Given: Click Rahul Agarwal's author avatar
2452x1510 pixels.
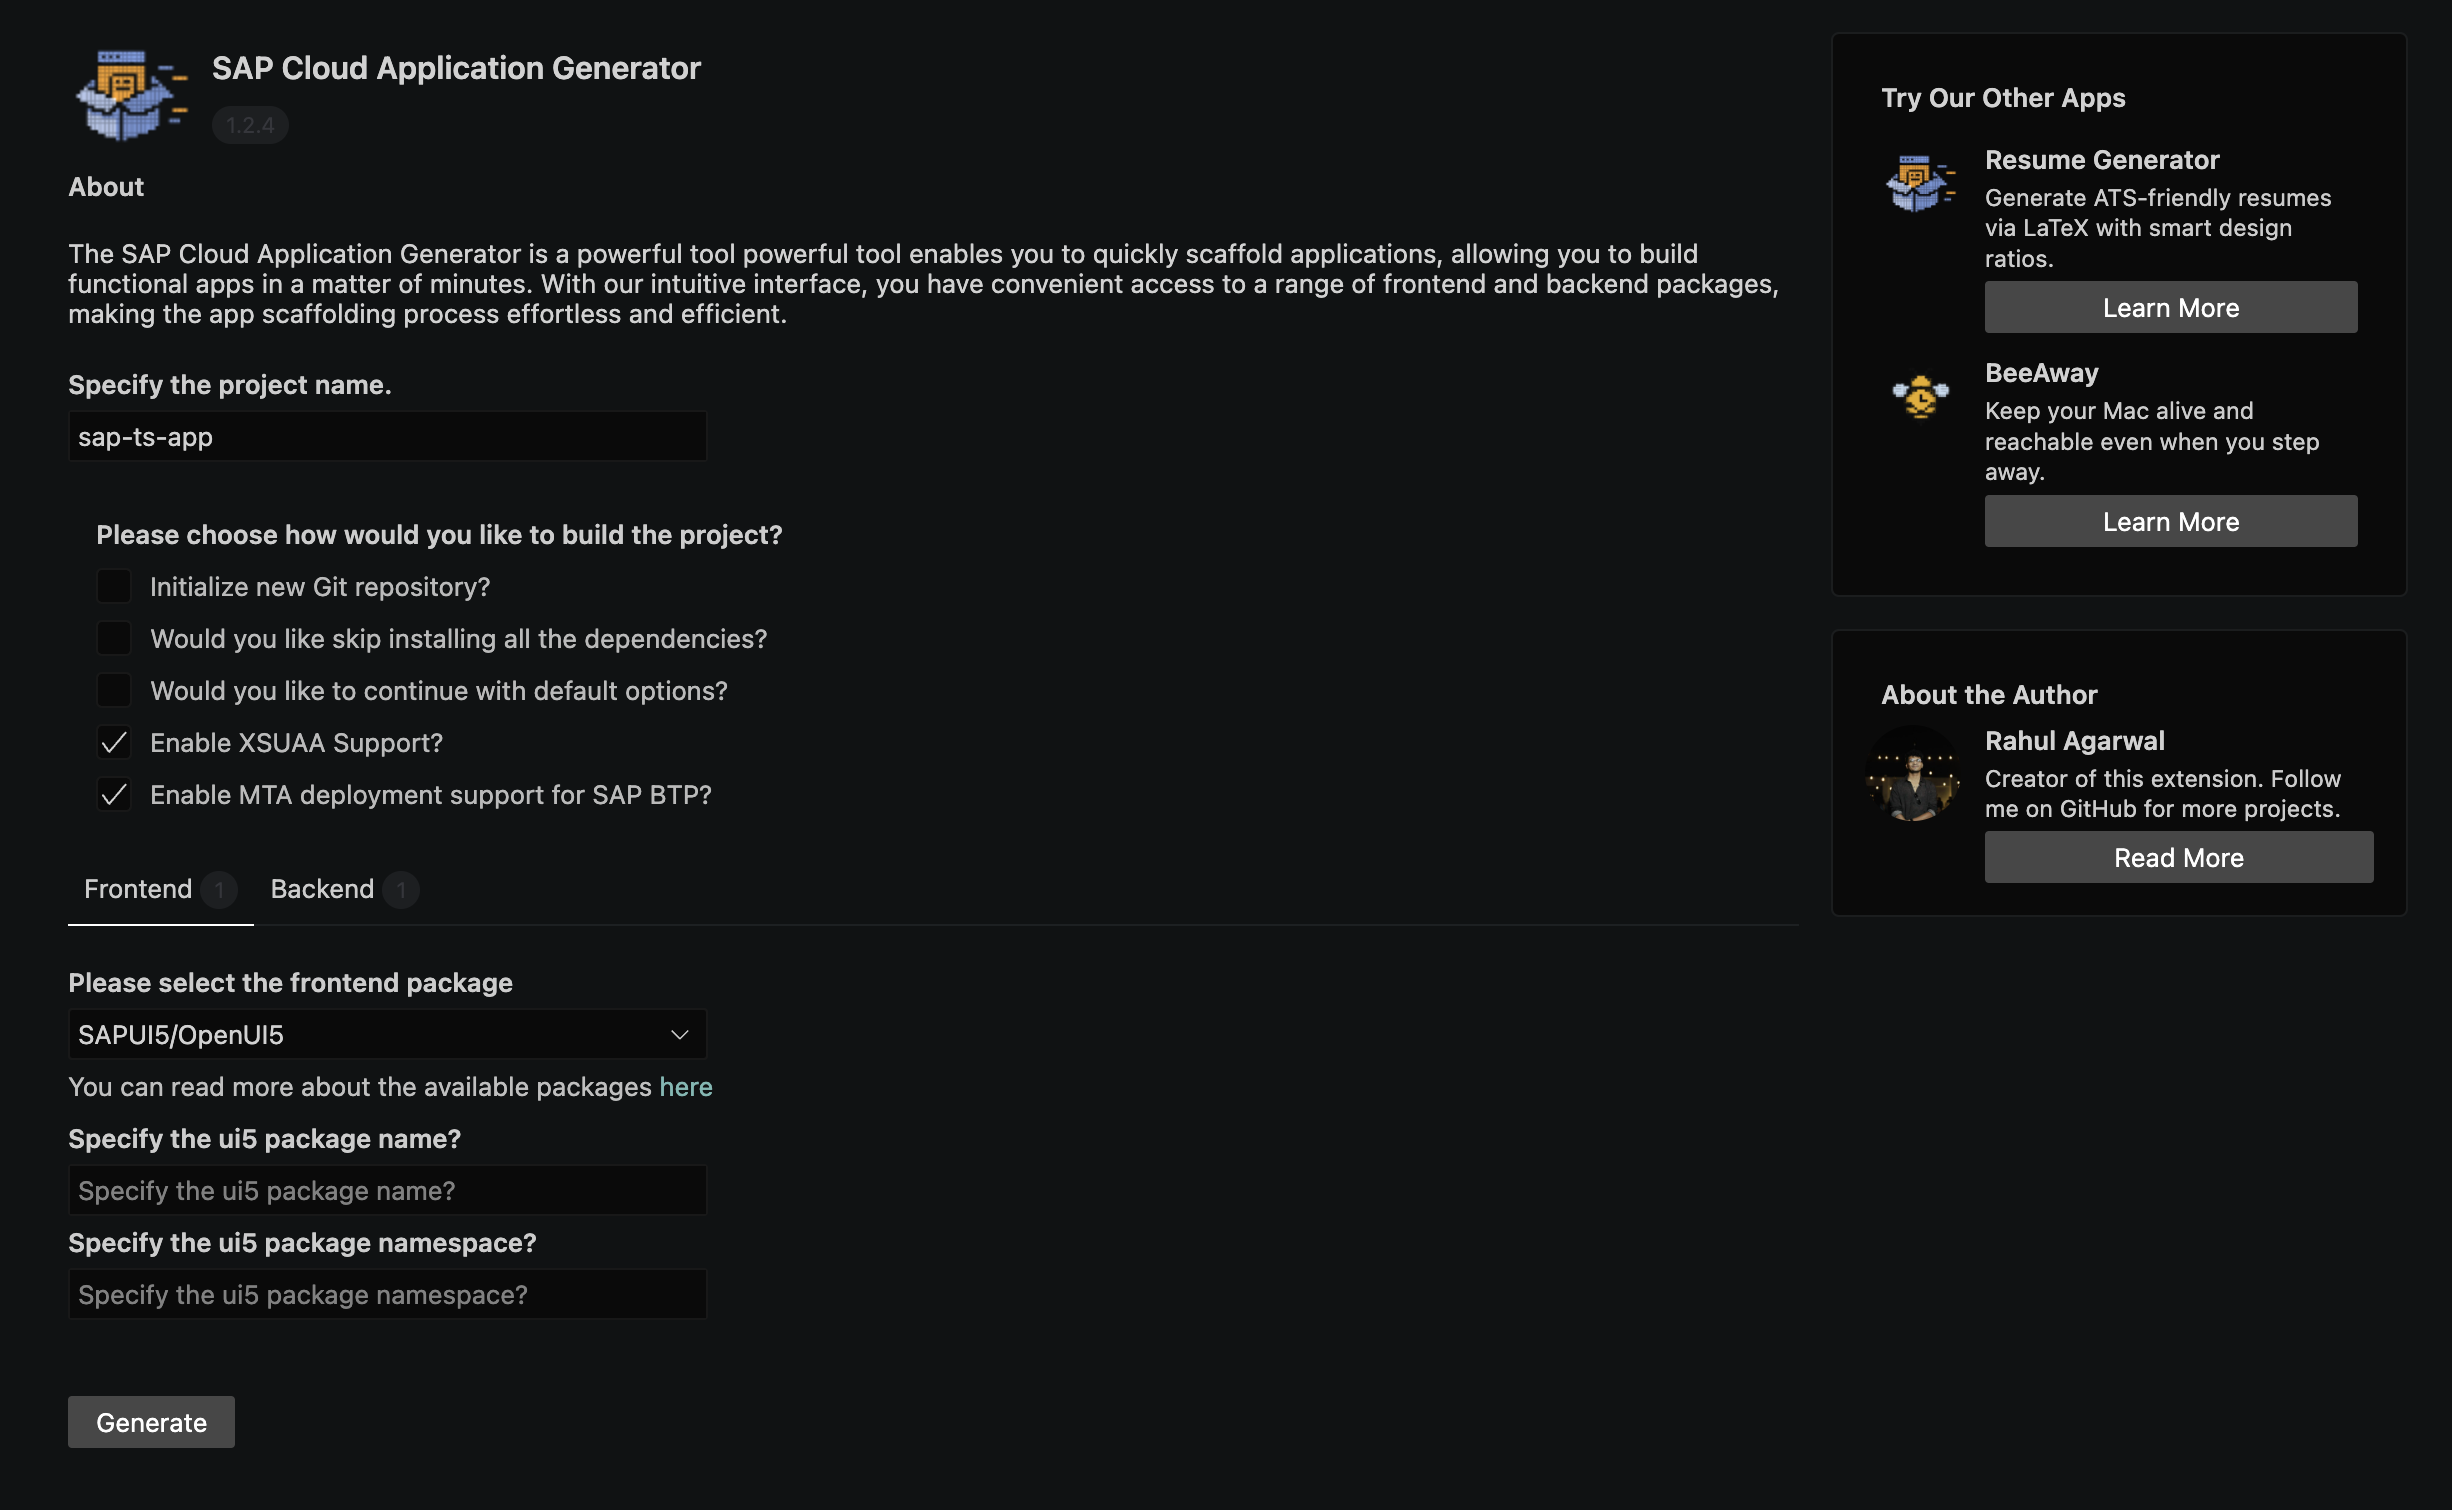Looking at the screenshot, I should click(x=1913, y=774).
